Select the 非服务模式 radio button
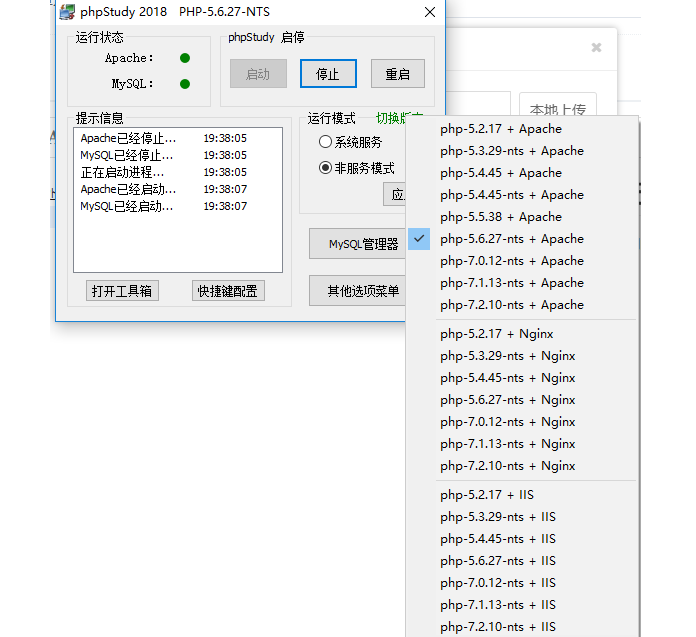The image size is (696, 637). [x=356, y=168]
